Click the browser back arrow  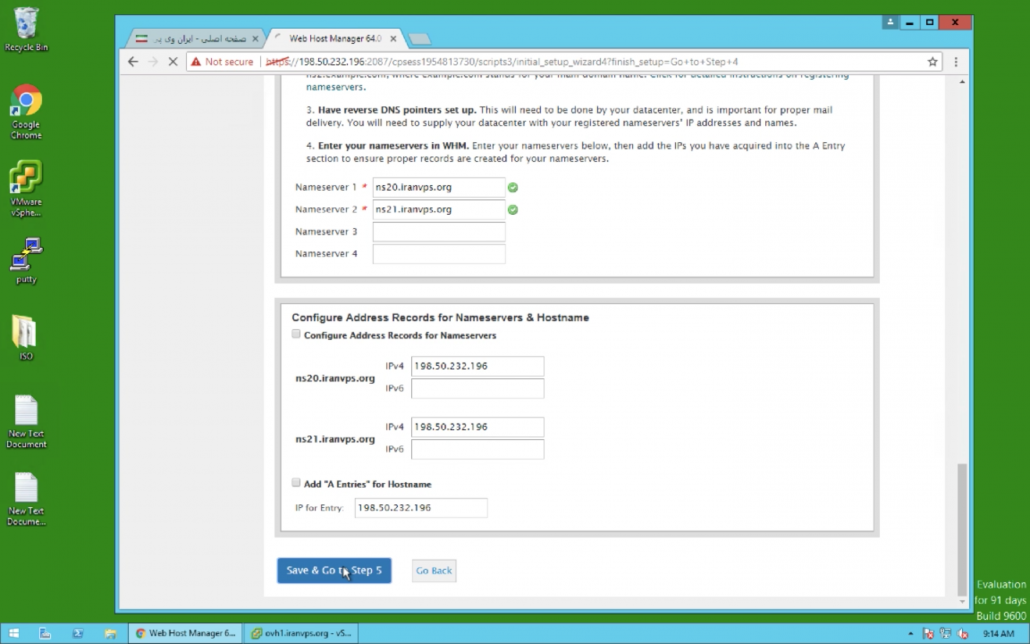point(133,61)
